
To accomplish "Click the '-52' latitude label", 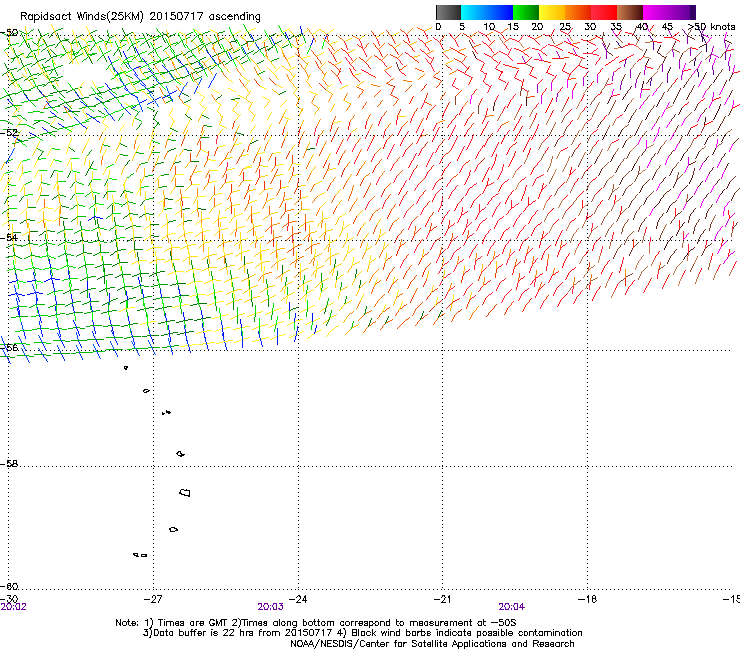I will point(9,133).
